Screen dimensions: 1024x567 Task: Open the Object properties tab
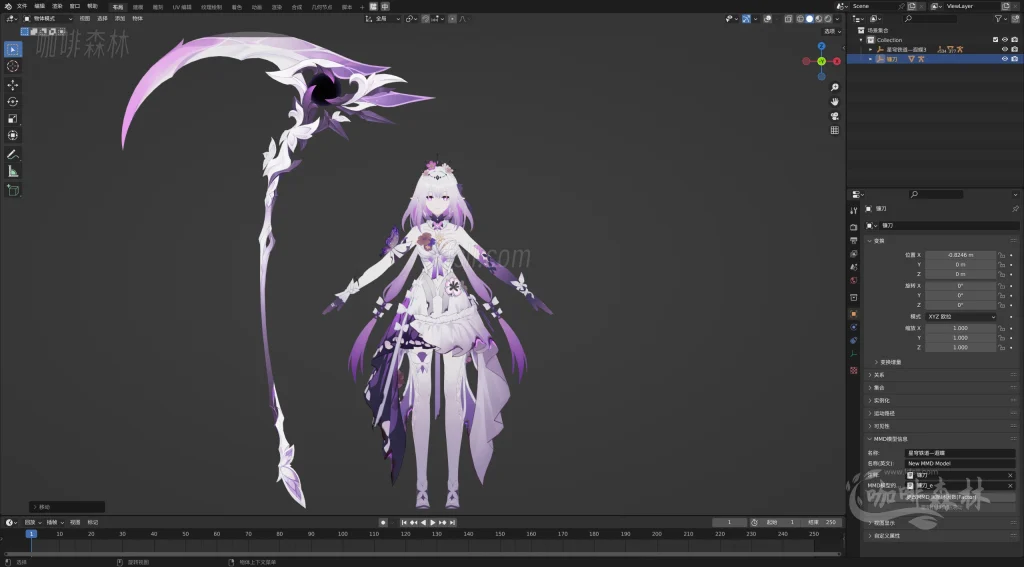[854, 314]
